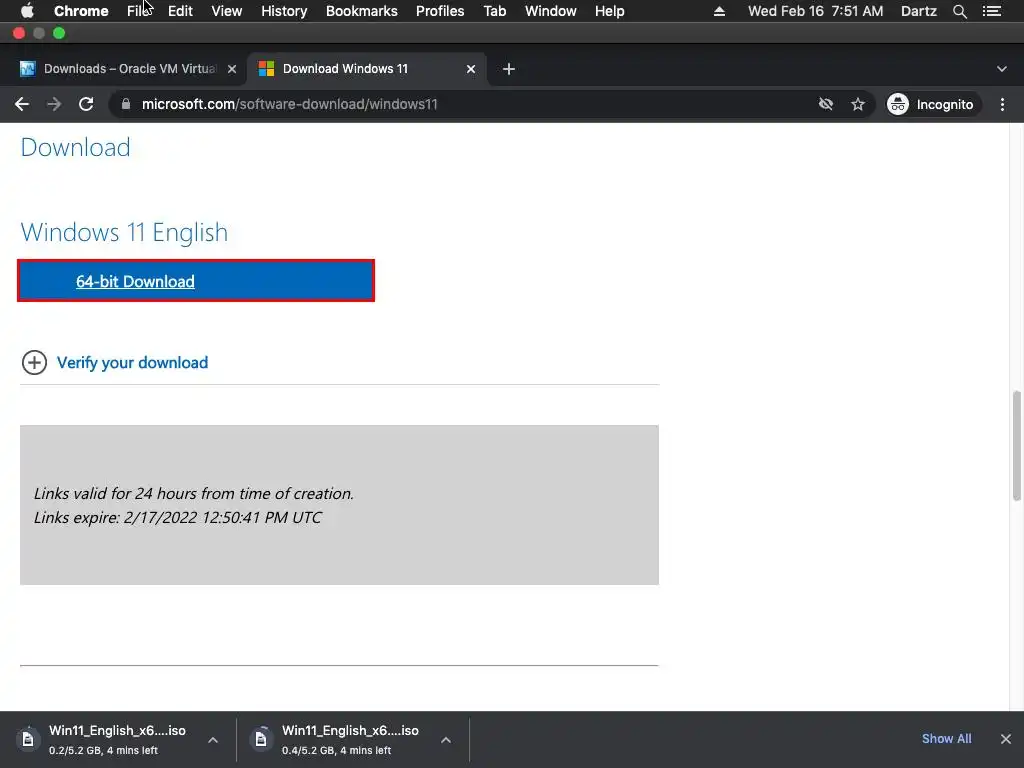1024x768 pixels.
Task: Open the Help menu
Action: (609, 11)
